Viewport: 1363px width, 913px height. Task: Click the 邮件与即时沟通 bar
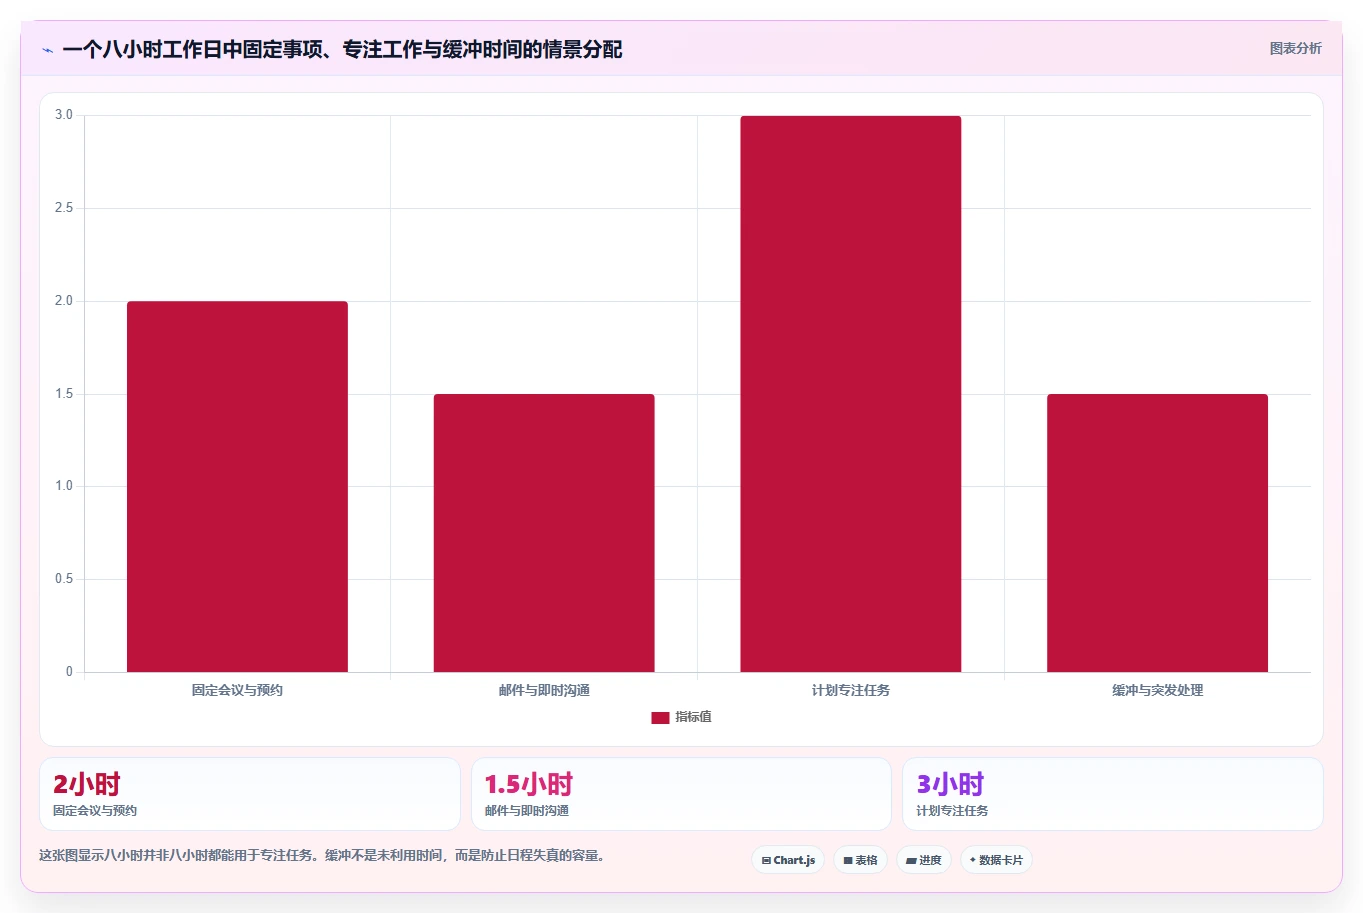(544, 533)
